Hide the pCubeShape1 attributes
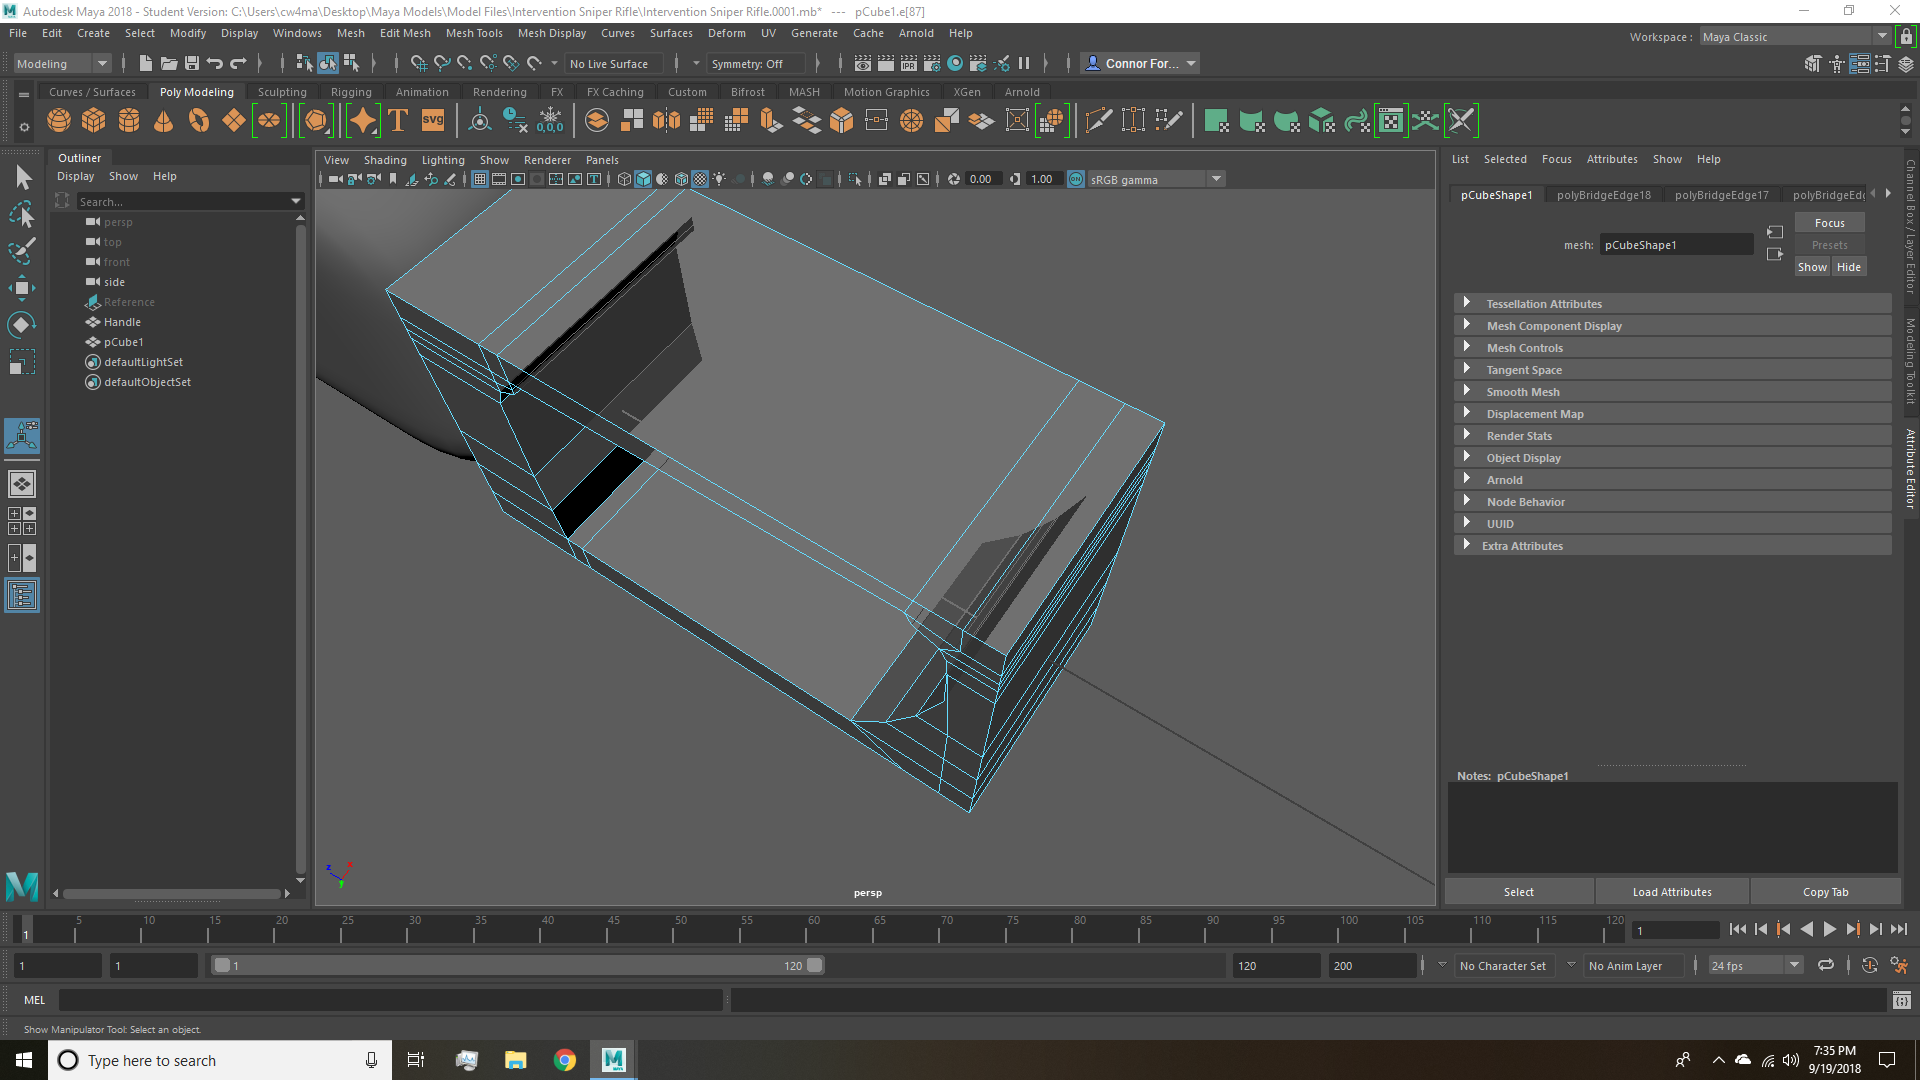 [x=1849, y=266]
